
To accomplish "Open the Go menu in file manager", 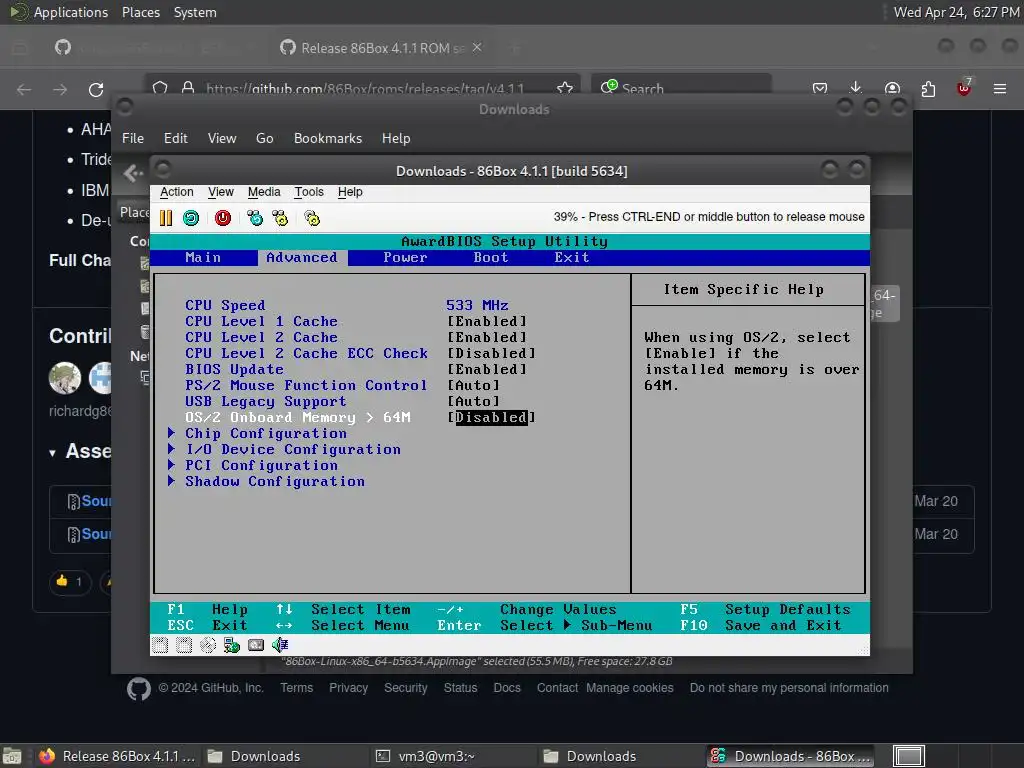I will tap(264, 138).
